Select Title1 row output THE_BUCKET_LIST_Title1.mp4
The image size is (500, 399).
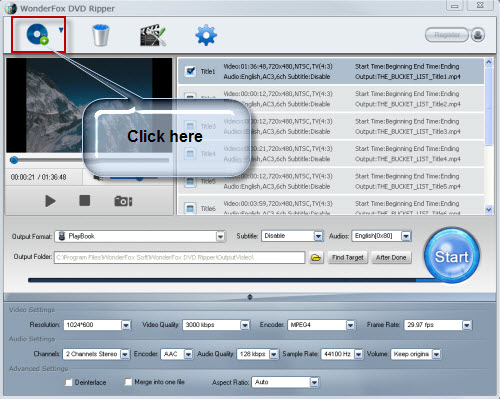(x=331, y=71)
